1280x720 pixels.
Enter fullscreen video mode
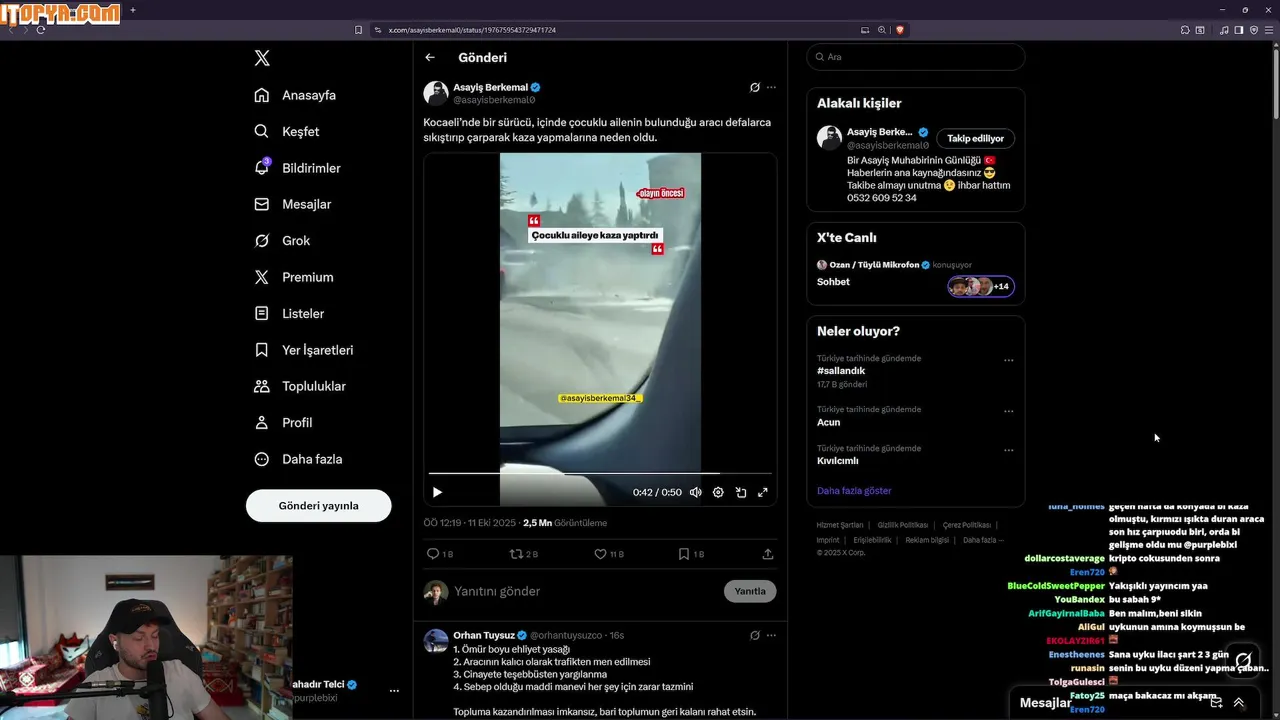point(763,492)
